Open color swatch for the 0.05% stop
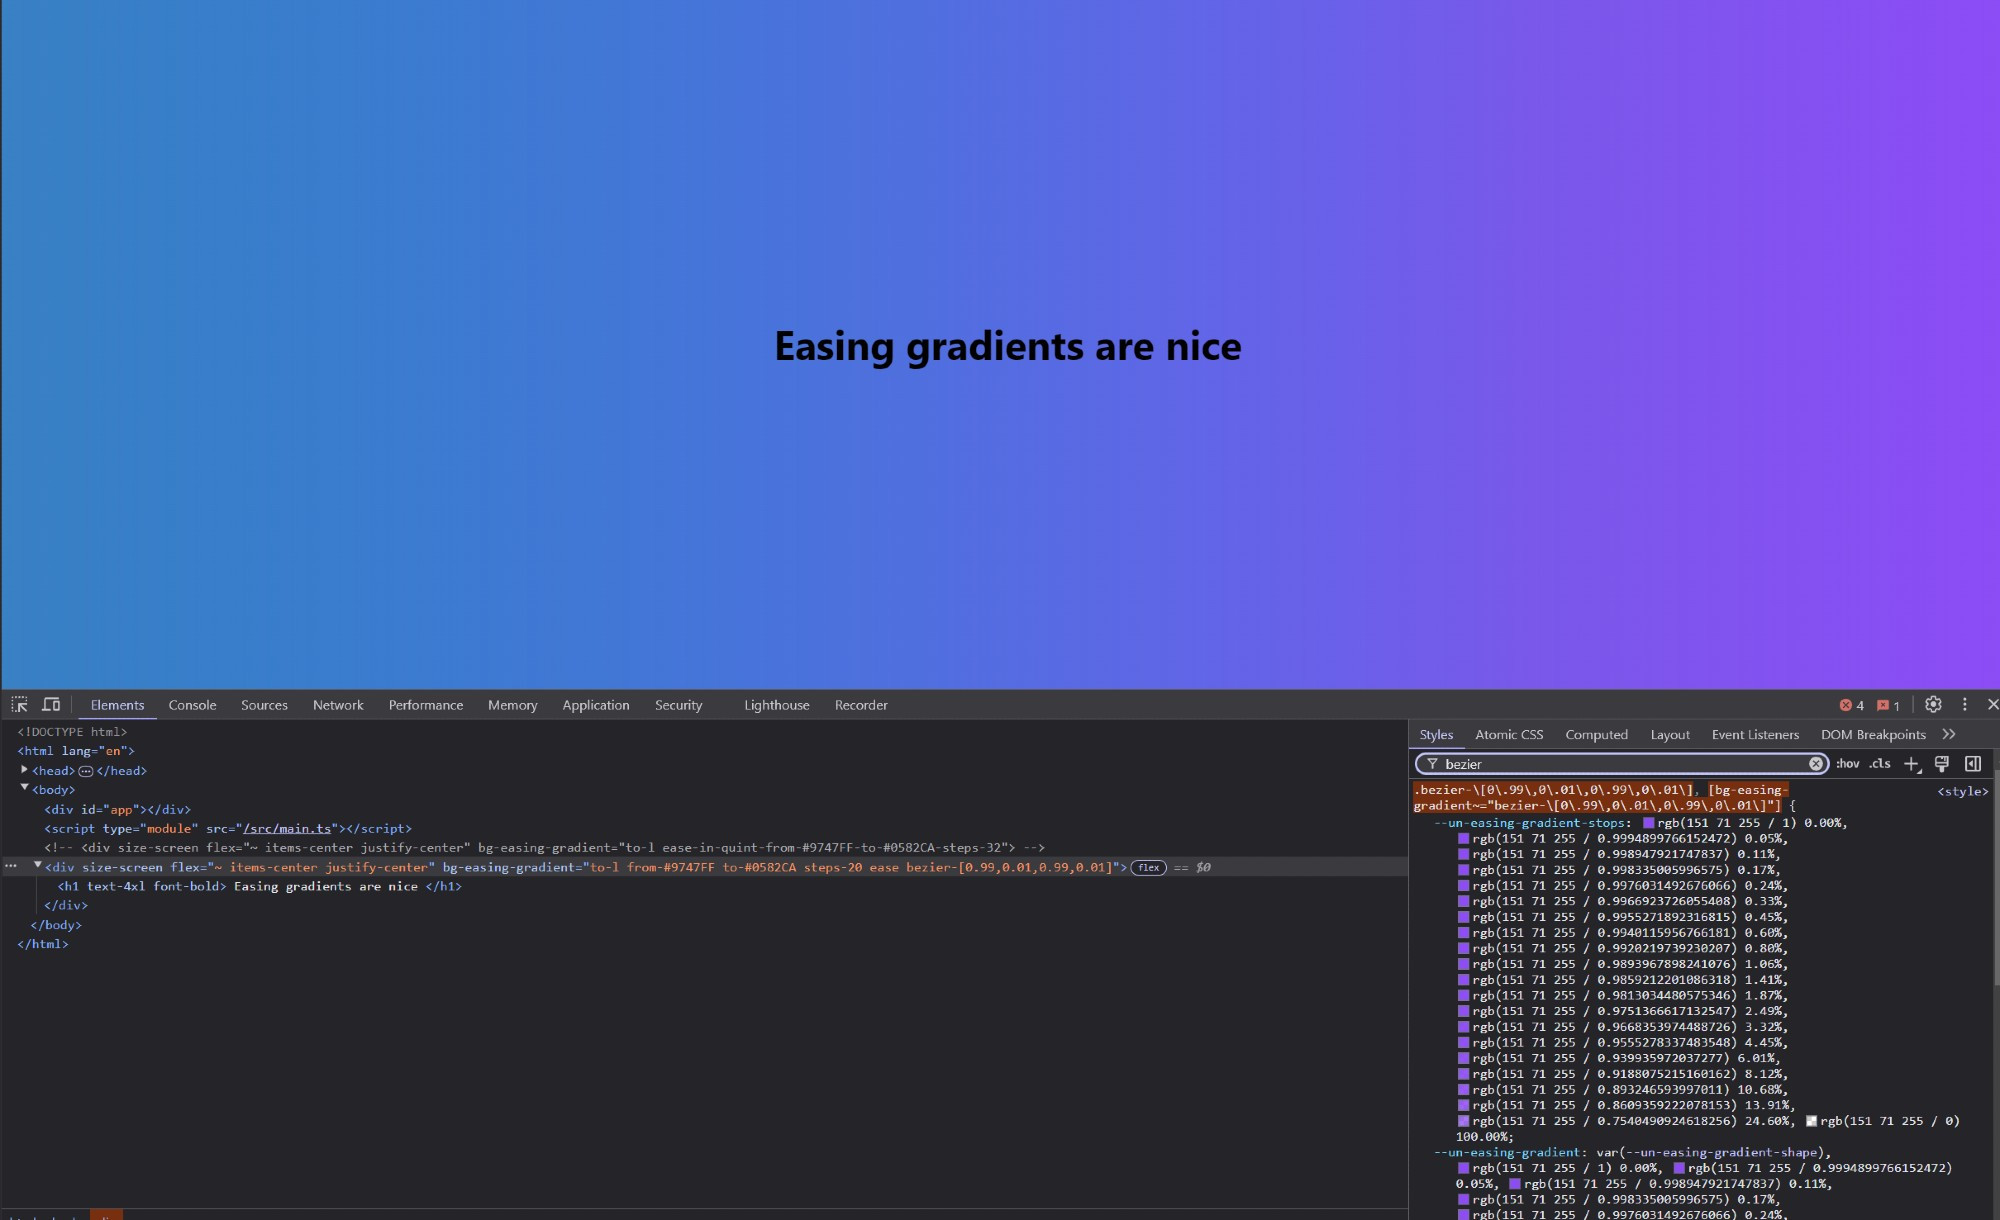Image resolution: width=2000 pixels, height=1220 pixels. (x=1463, y=839)
